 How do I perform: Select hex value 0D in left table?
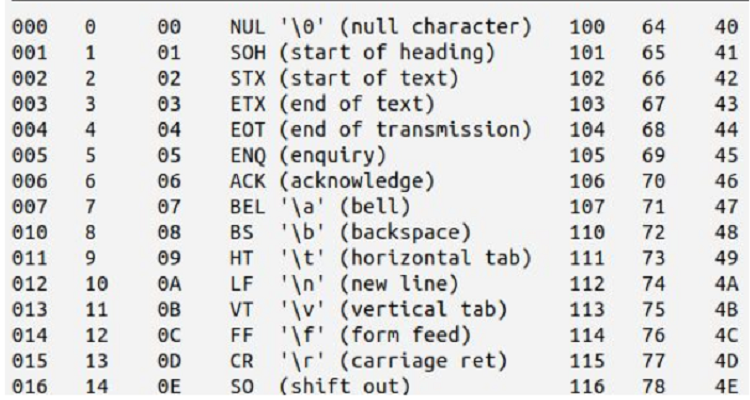tap(169, 362)
